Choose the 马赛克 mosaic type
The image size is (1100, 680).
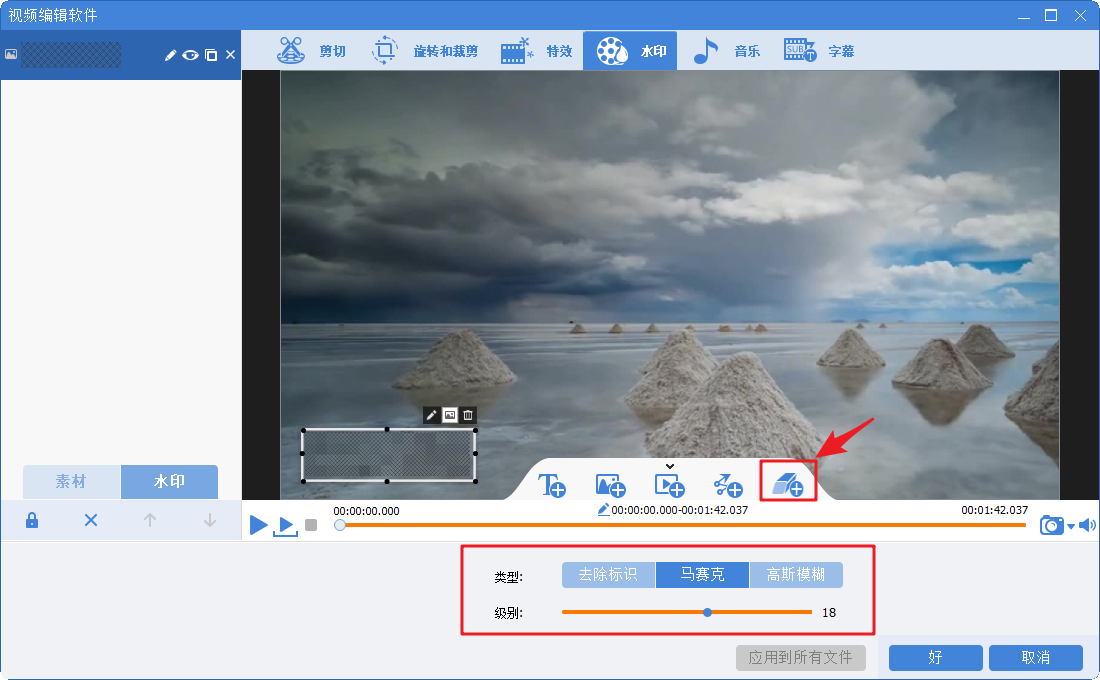pos(702,575)
